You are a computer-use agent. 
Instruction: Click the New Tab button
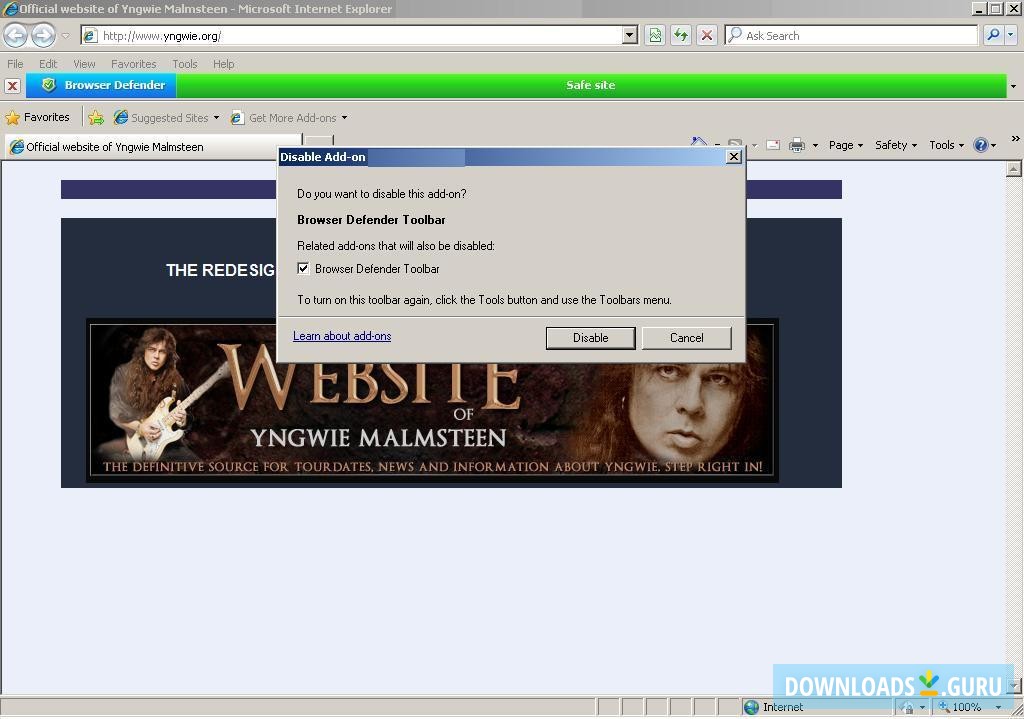coord(319,140)
